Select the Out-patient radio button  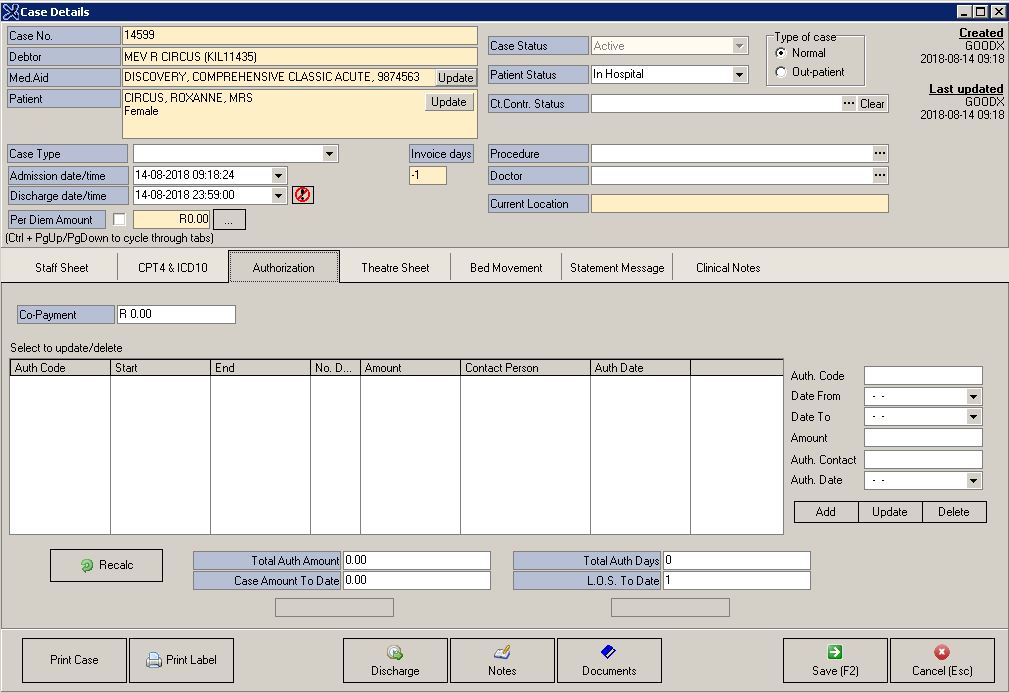tap(781, 72)
